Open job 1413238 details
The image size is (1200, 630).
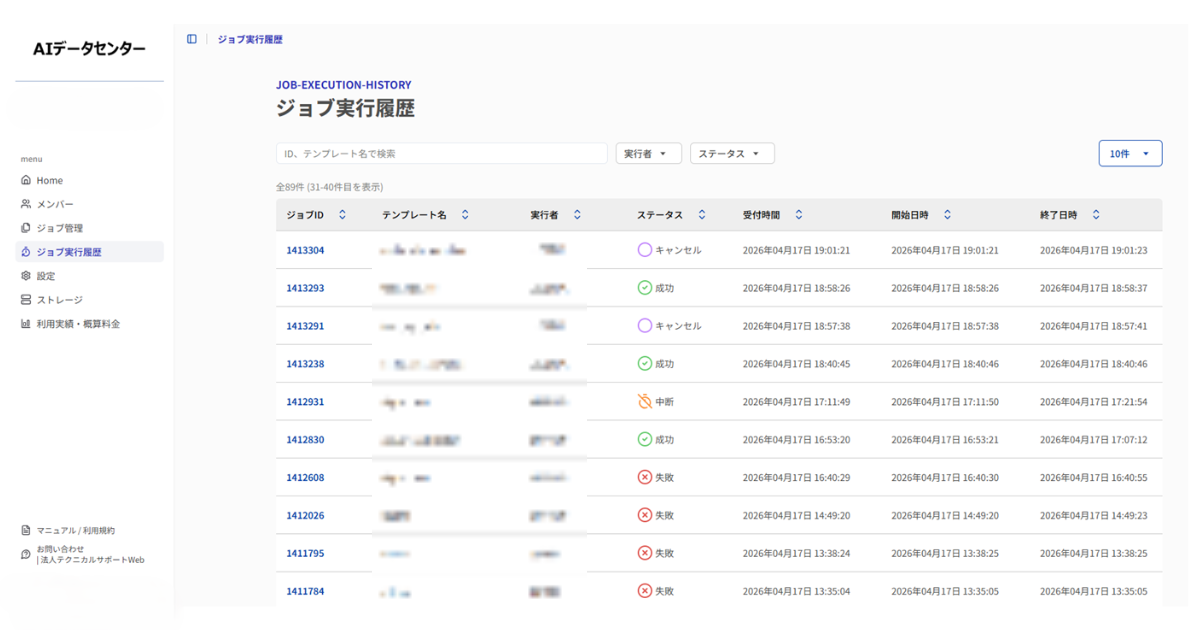coord(305,364)
